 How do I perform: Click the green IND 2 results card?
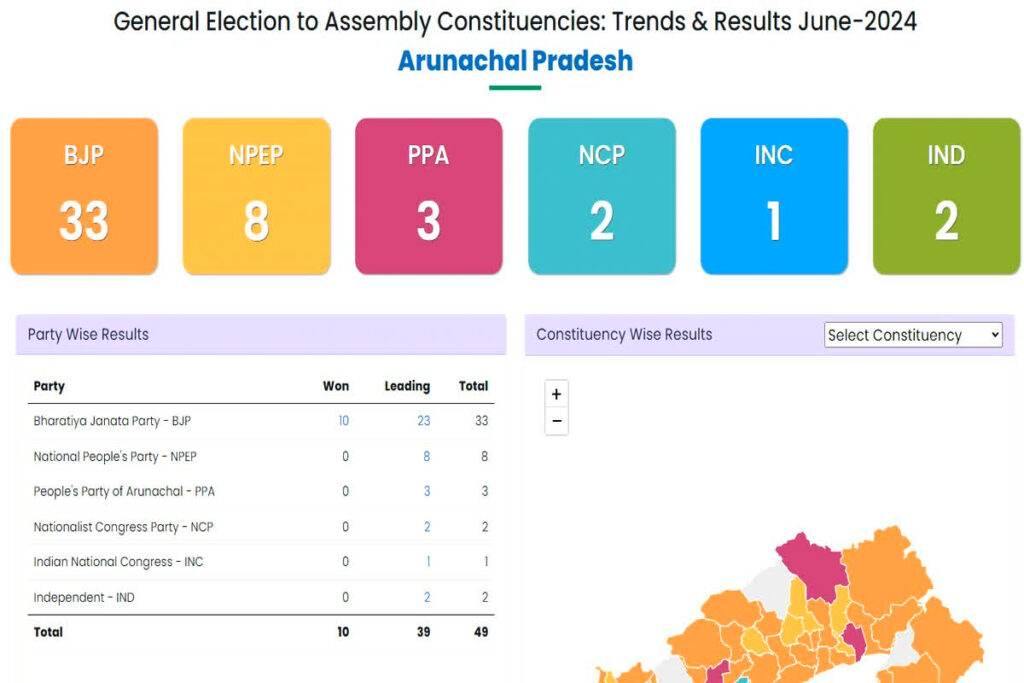946,195
